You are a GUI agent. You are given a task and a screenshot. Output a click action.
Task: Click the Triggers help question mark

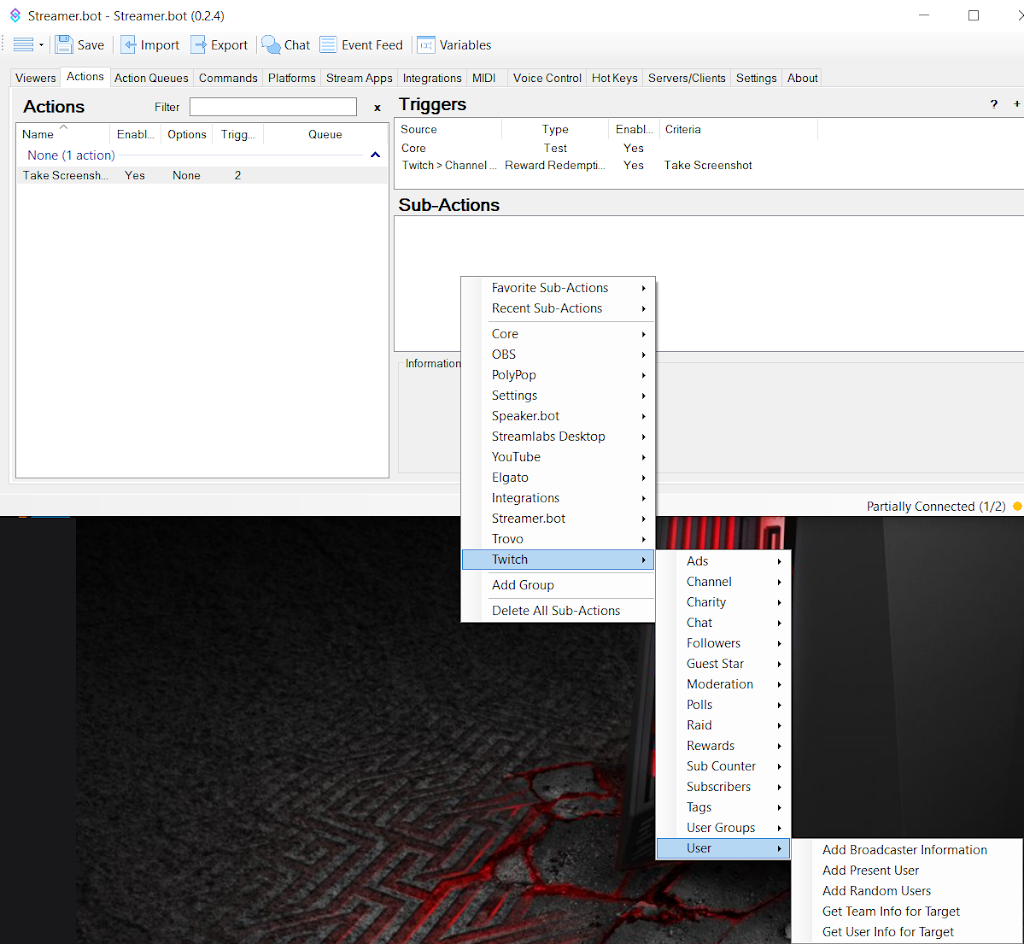993,104
